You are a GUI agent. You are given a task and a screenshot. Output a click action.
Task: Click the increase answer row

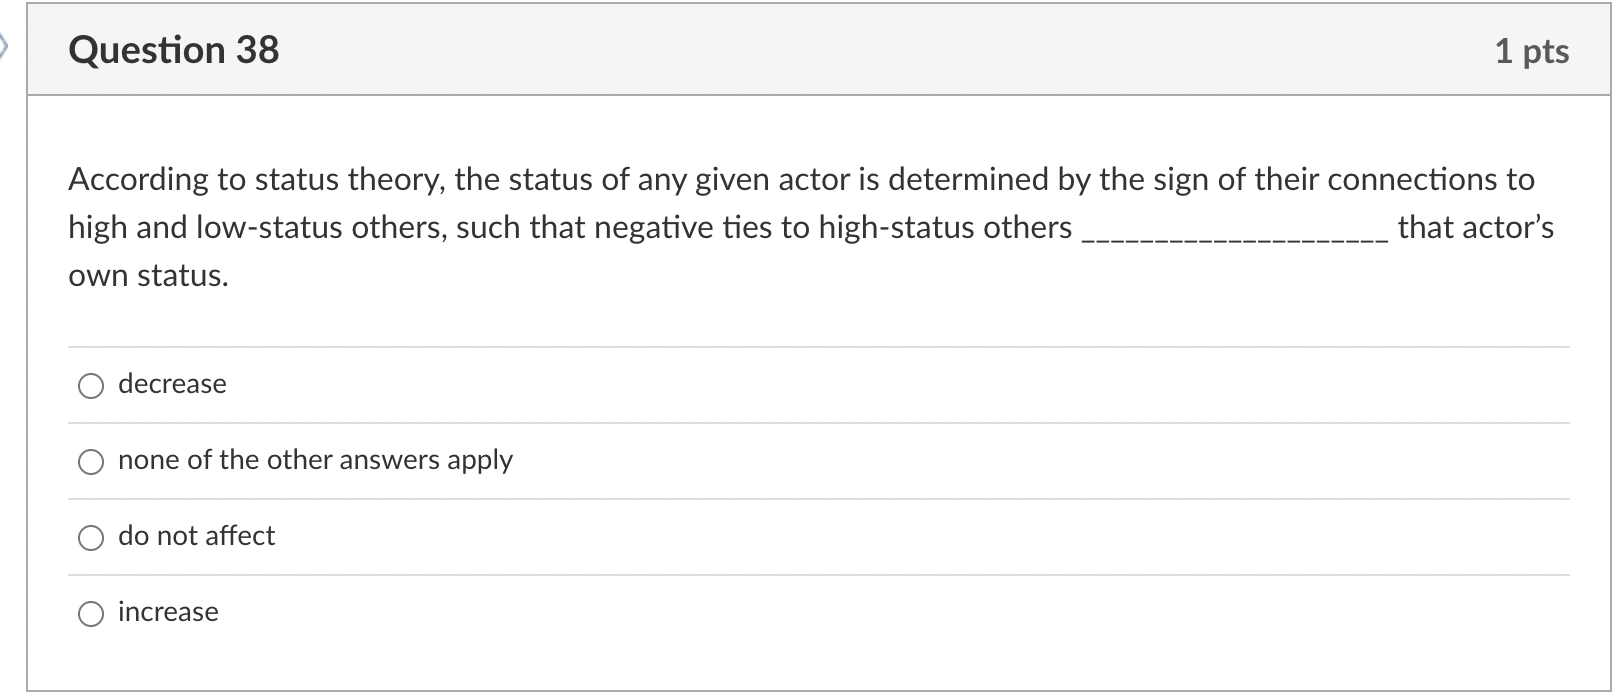coord(800,613)
